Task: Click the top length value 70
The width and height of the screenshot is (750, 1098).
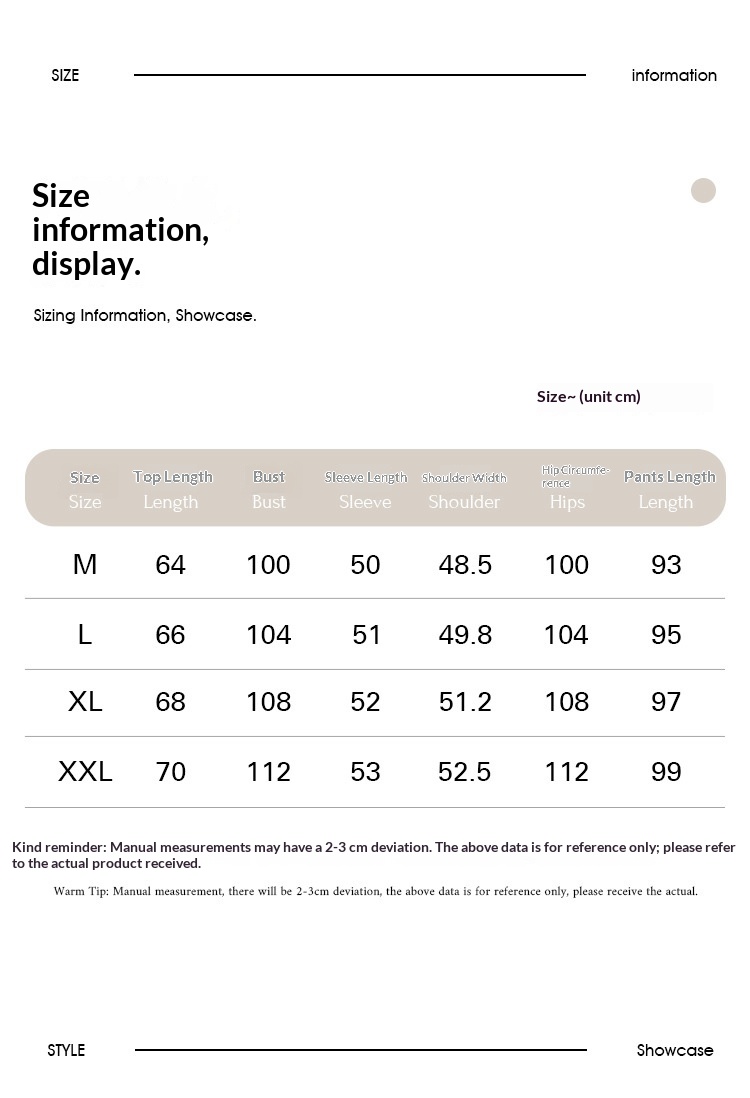Action: click(x=171, y=771)
